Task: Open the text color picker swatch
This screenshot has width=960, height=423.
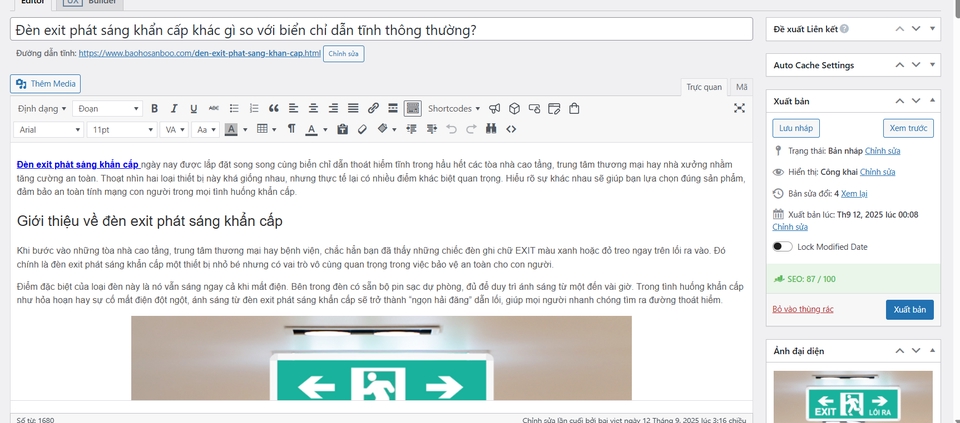Action: [311, 129]
